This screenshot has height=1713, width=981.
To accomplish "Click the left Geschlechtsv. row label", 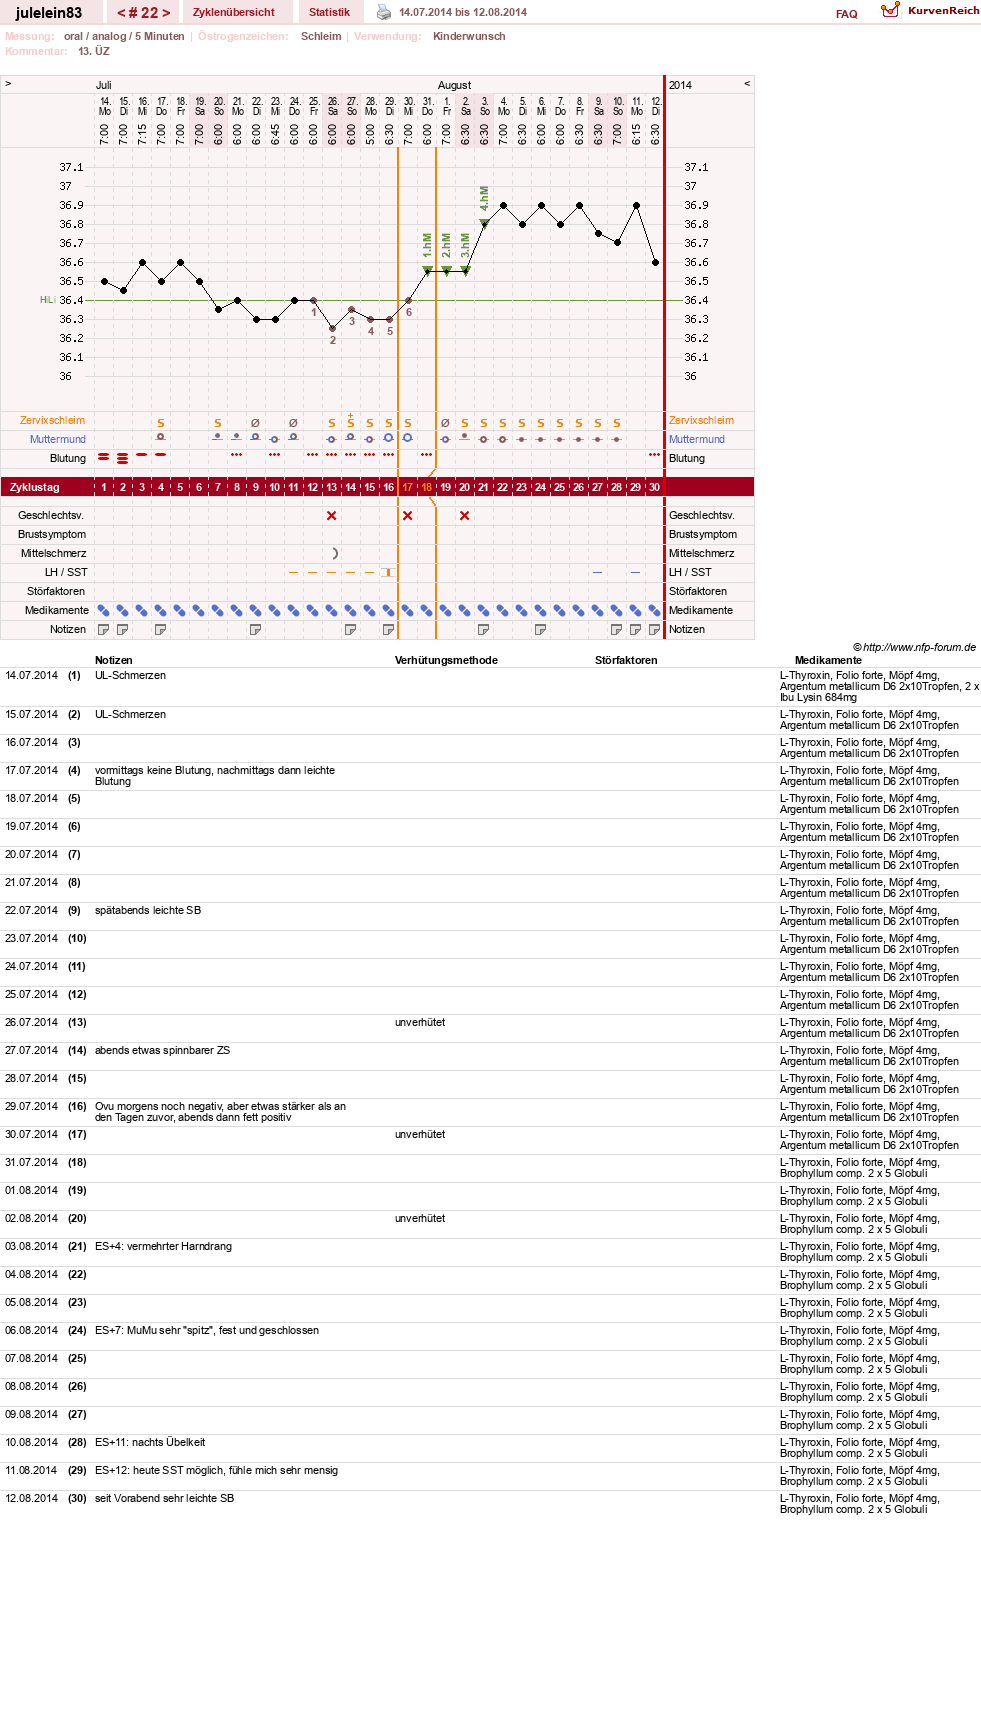I will pyautogui.click(x=51, y=515).
